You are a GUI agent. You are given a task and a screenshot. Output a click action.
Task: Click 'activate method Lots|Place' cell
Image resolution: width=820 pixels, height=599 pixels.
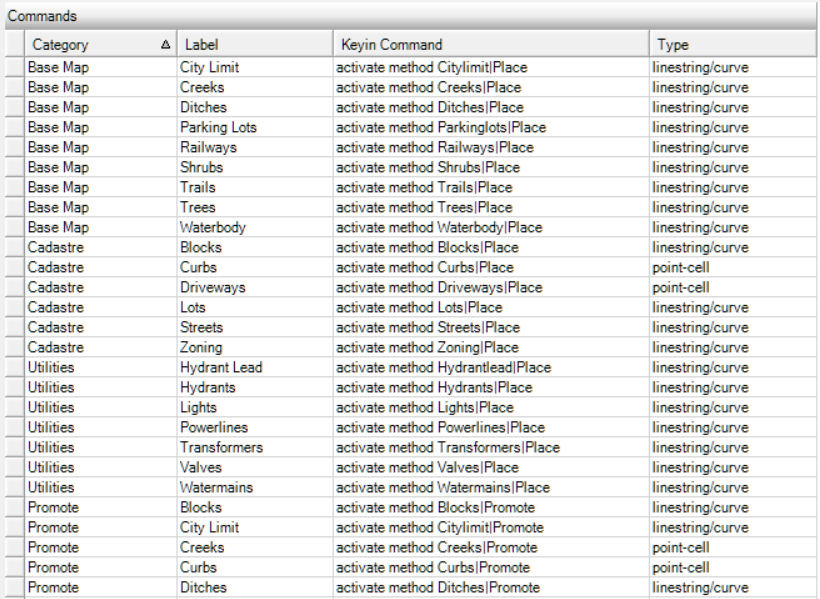491,307
